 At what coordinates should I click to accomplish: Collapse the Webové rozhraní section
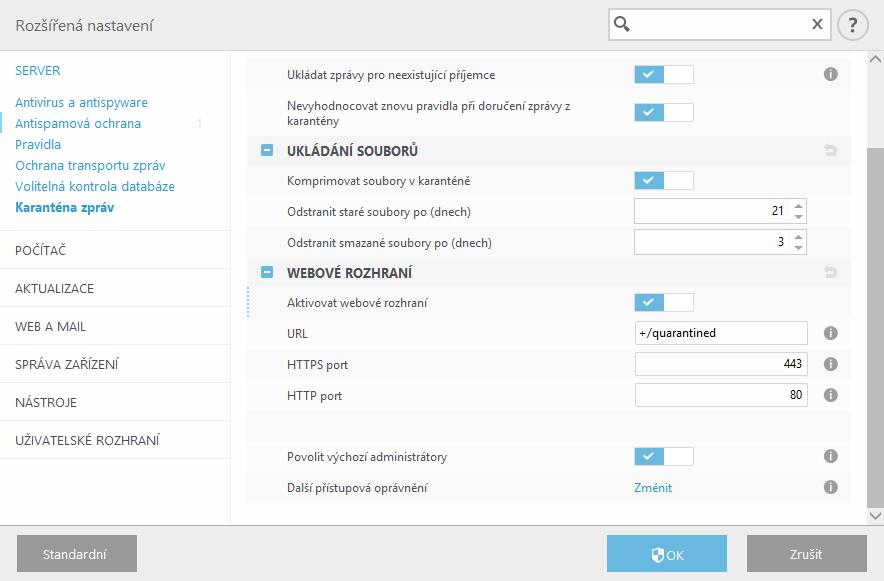pyautogui.click(x=267, y=273)
